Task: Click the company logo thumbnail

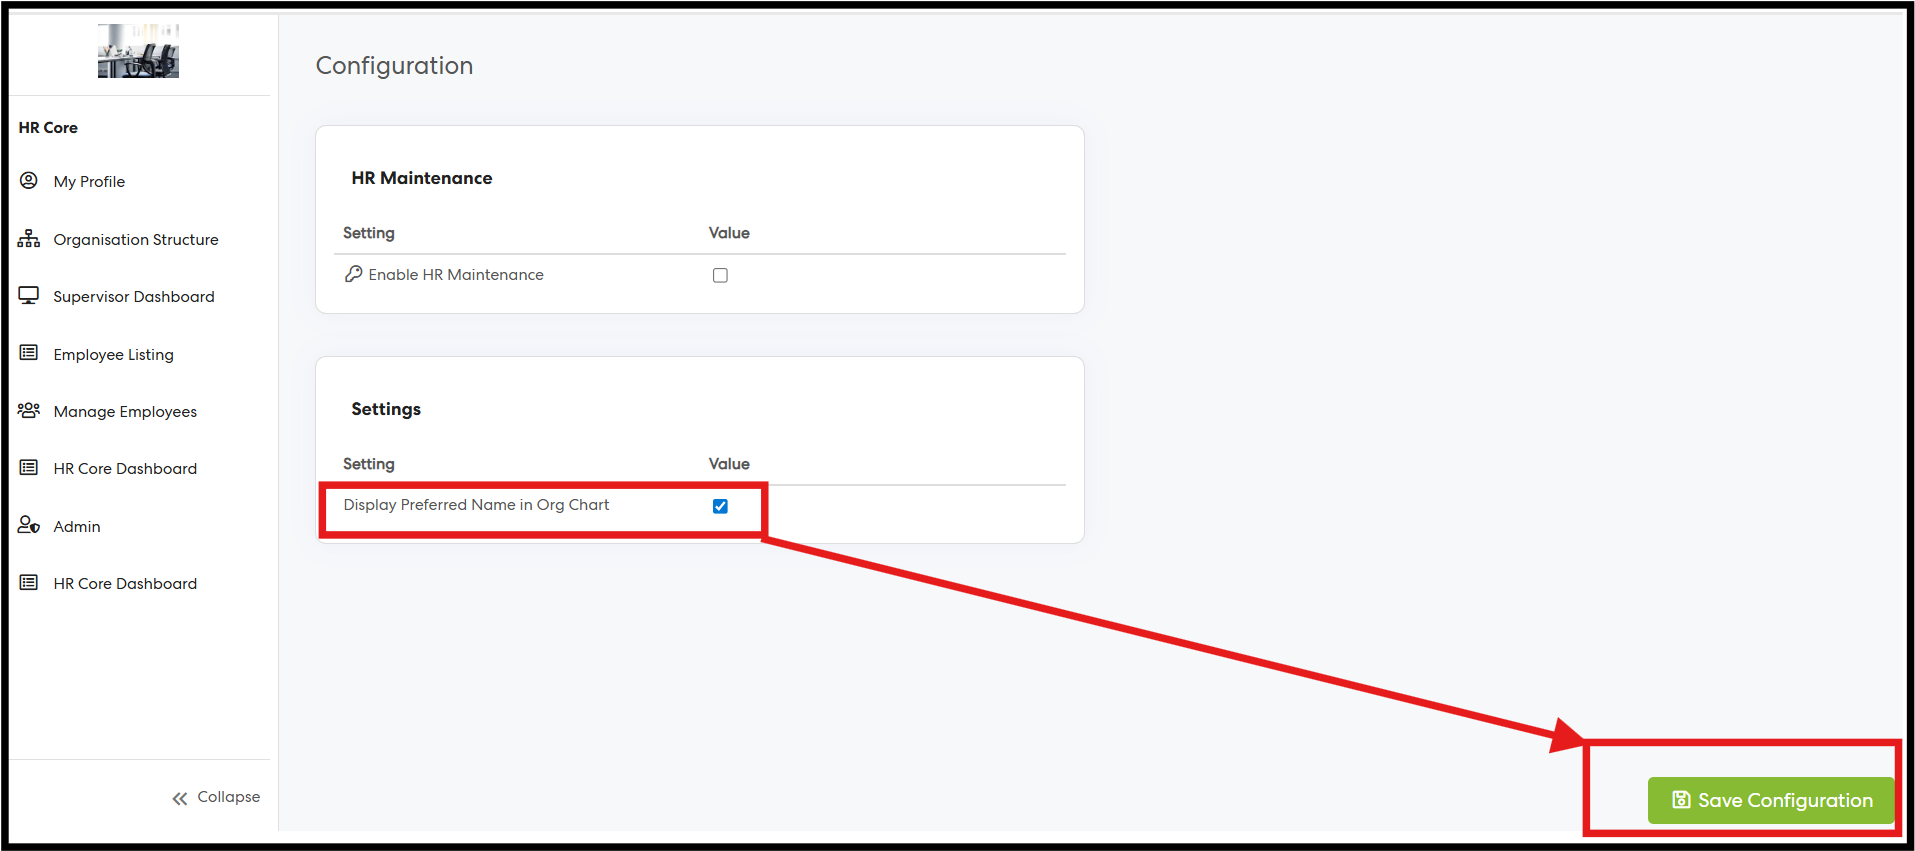Action: [x=138, y=52]
